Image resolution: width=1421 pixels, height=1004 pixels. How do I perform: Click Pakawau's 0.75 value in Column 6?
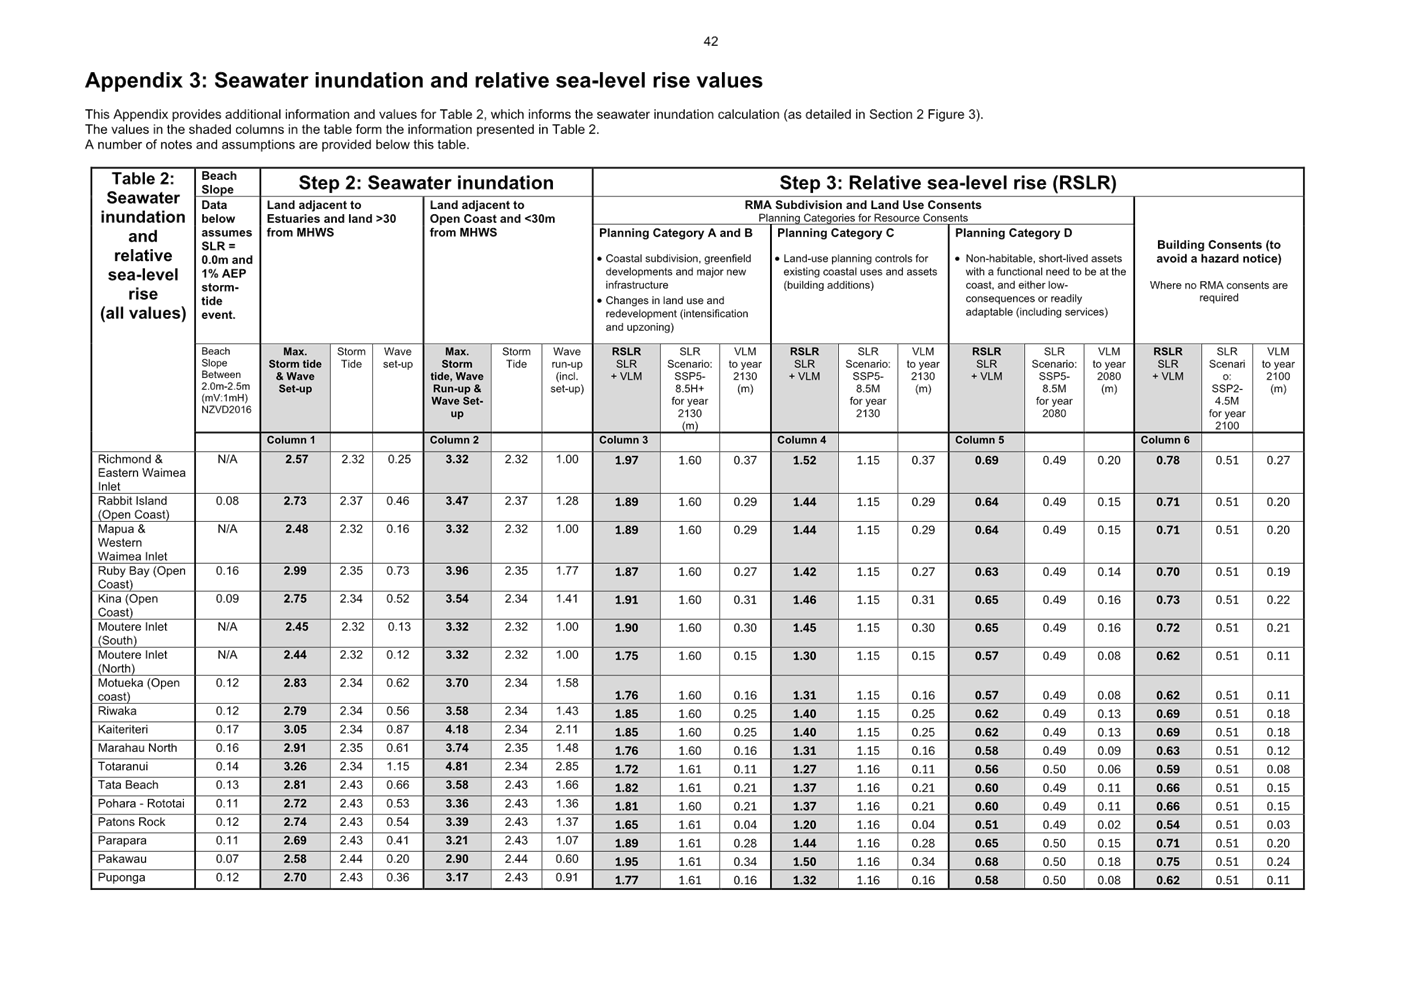pos(1167,862)
